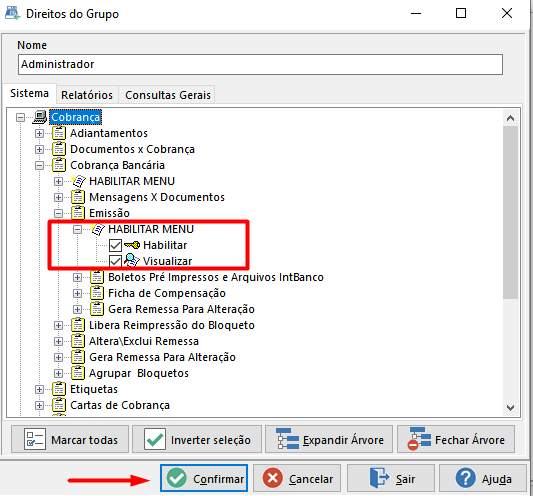Click the tree scrollbar up arrow
This screenshot has width=533, height=496.
[510, 118]
